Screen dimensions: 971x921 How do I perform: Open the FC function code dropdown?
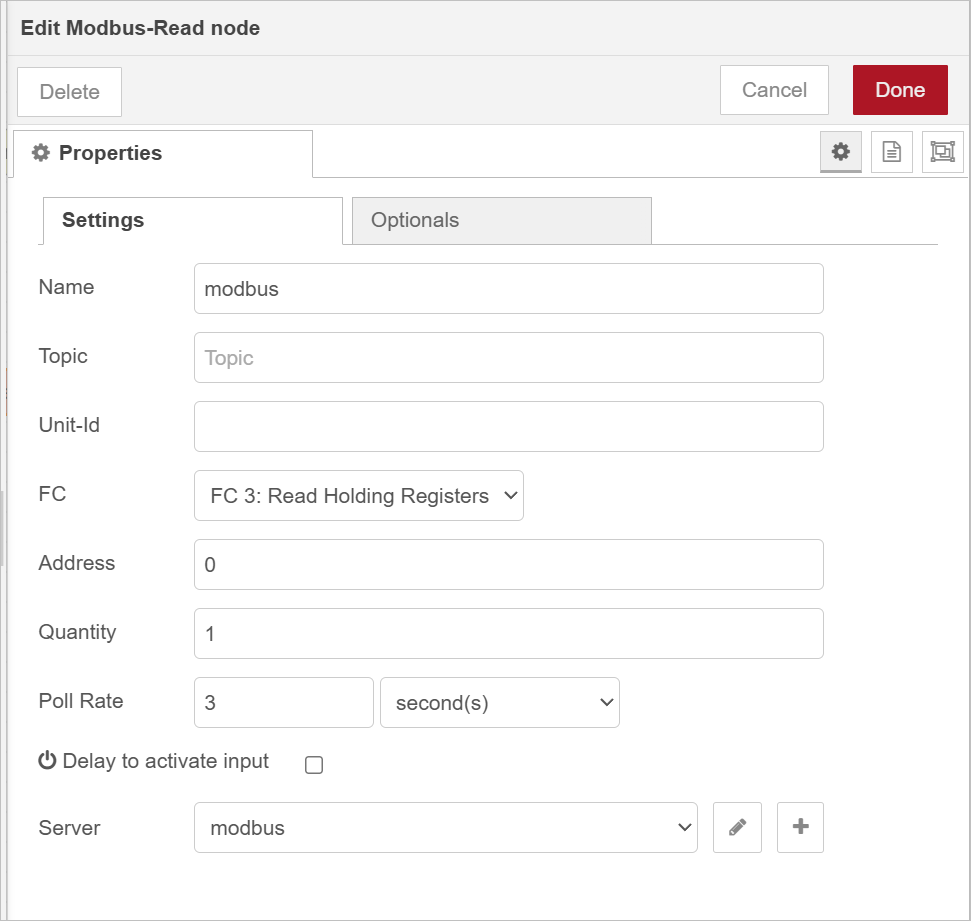click(358, 496)
